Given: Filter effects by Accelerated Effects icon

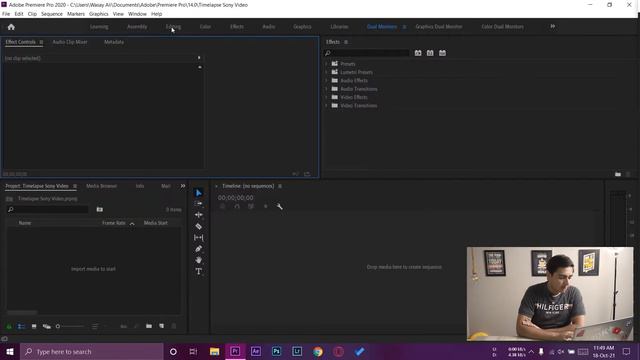Looking at the screenshot, I should click(418, 53).
